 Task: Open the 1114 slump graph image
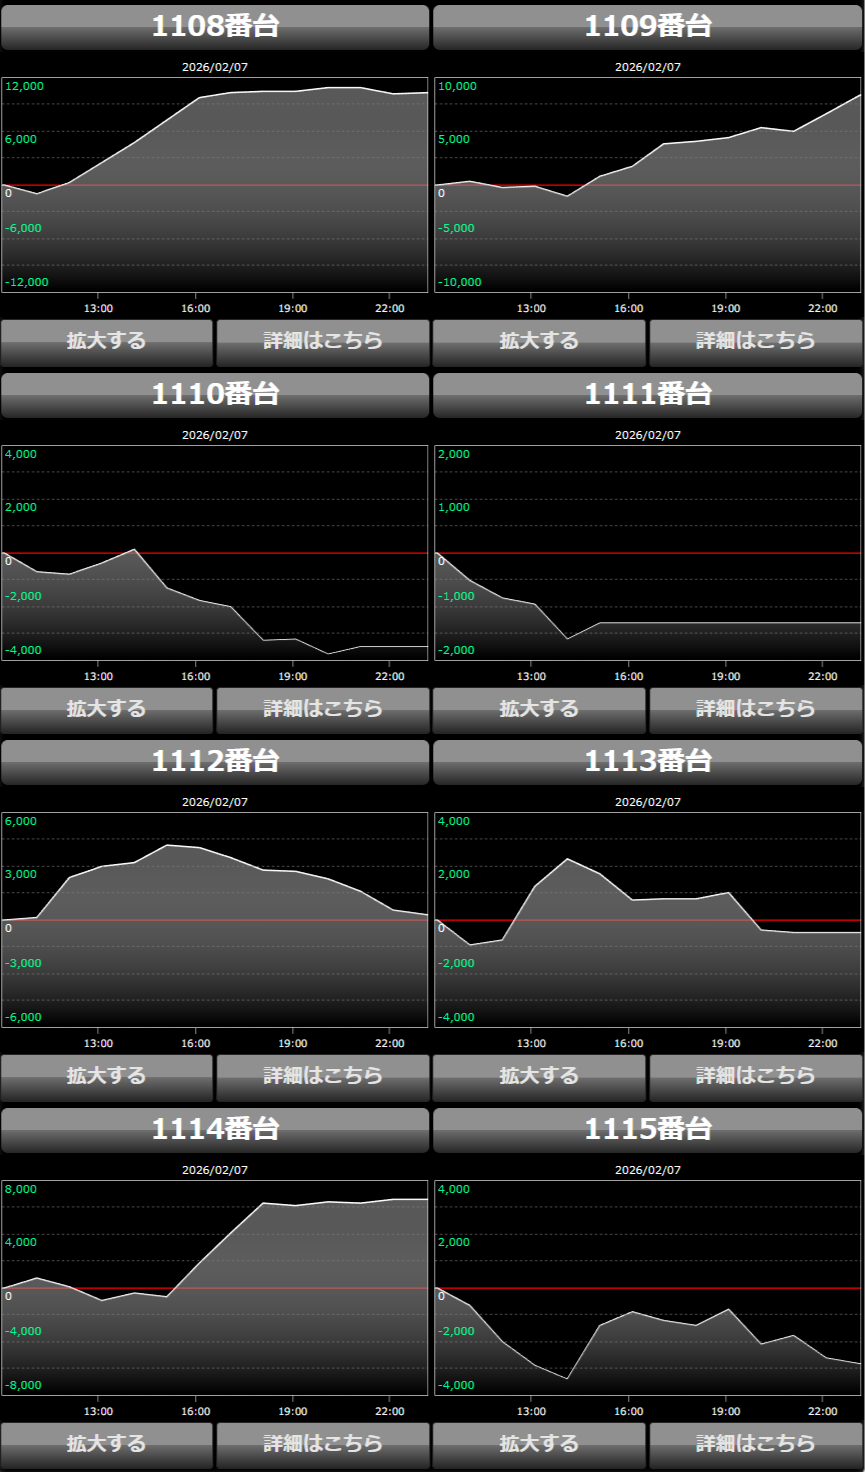point(215,1288)
